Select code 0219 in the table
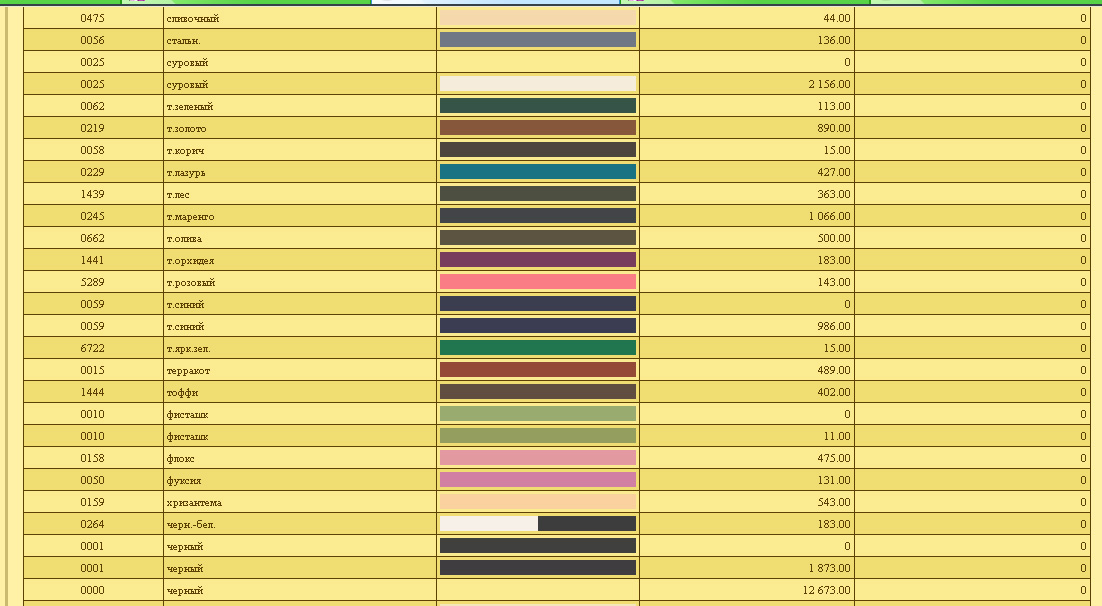The height and width of the screenshot is (606, 1102). click(x=92, y=128)
